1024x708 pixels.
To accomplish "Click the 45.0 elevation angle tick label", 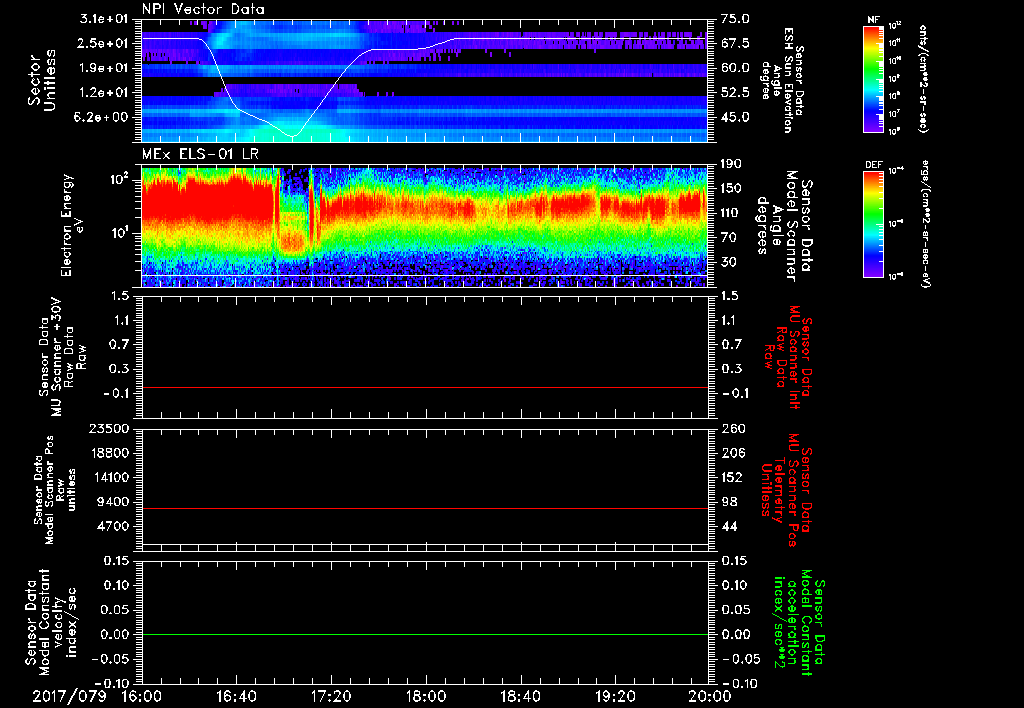I will point(735,117).
